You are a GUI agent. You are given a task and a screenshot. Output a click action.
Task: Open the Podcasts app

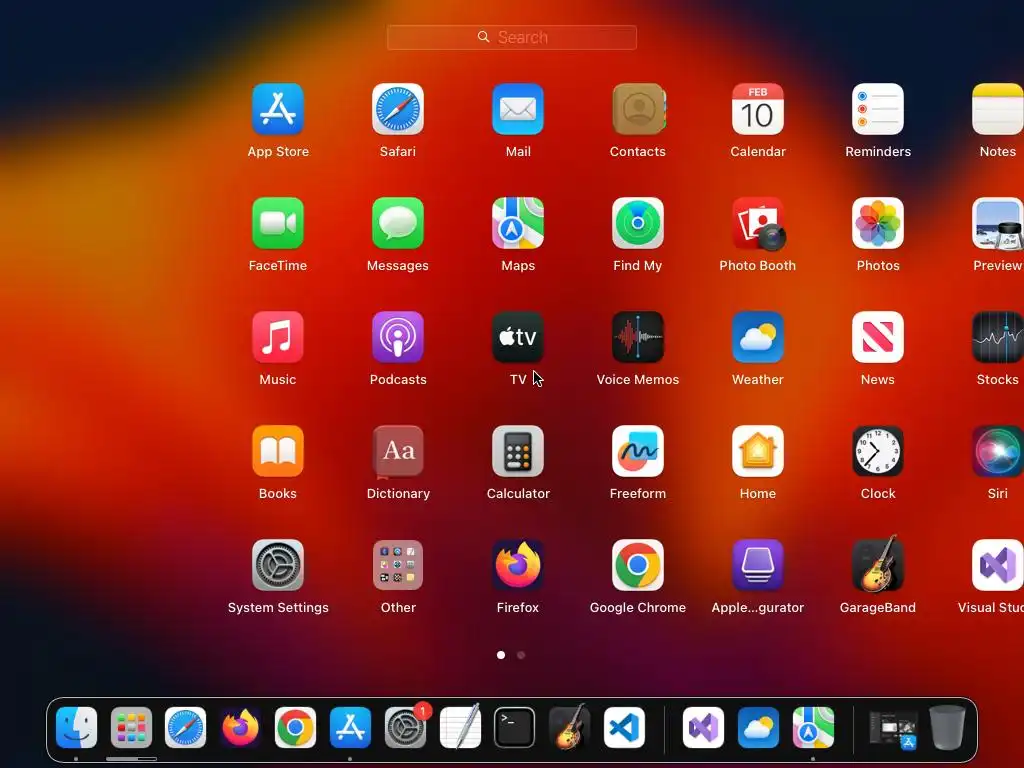398,337
